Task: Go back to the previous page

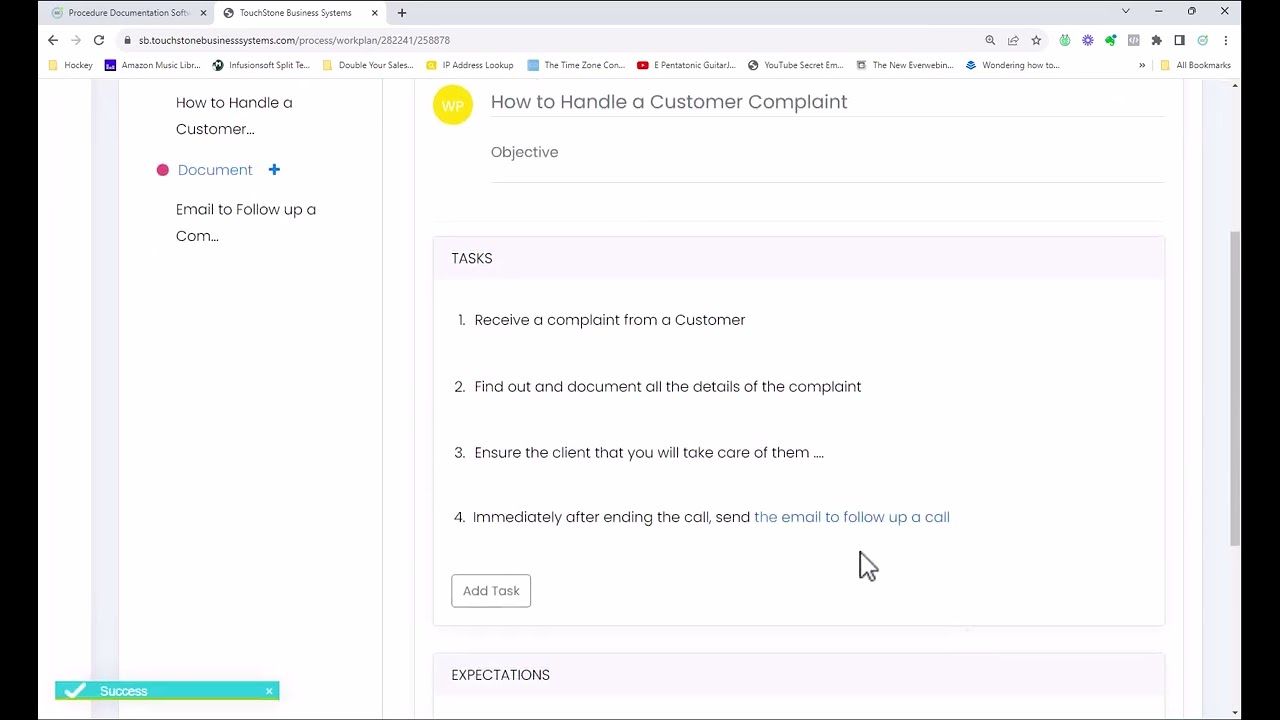Action: coord(53,40)
